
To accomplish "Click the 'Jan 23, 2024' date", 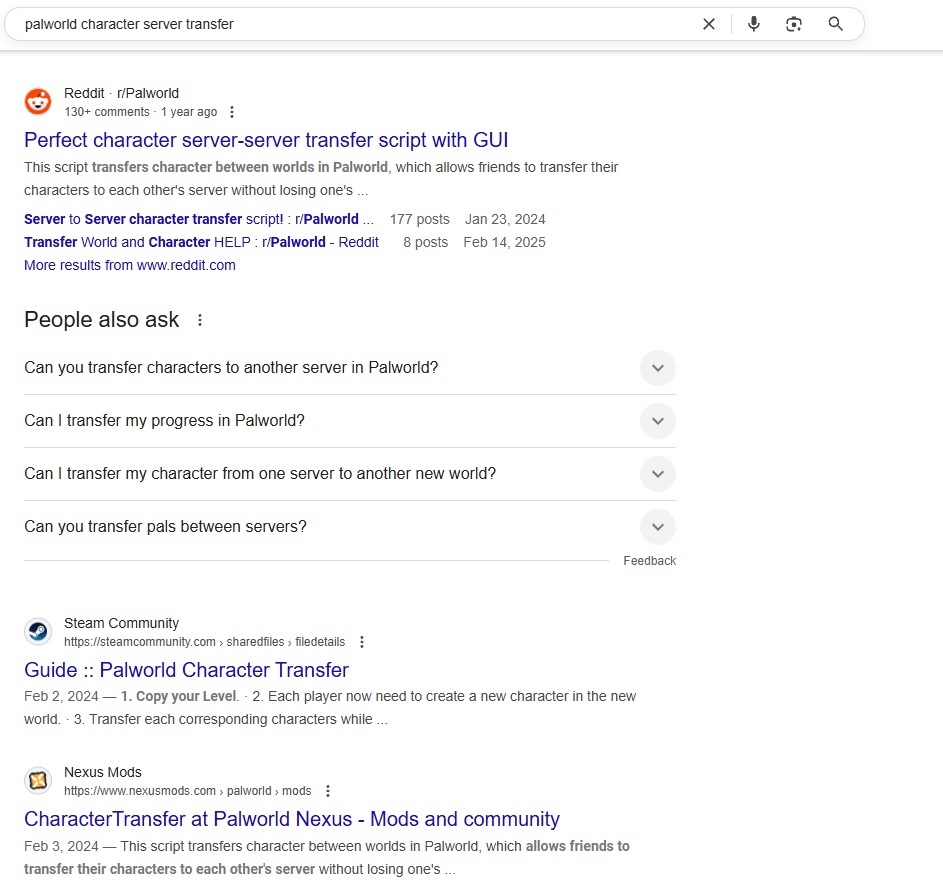I will click(x=505, y=219).
